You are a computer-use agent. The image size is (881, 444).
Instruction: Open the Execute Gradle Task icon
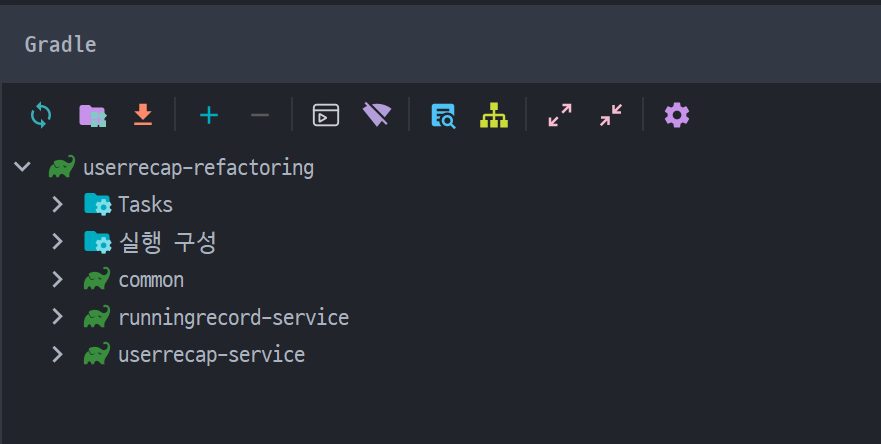(x=326, y=115)
